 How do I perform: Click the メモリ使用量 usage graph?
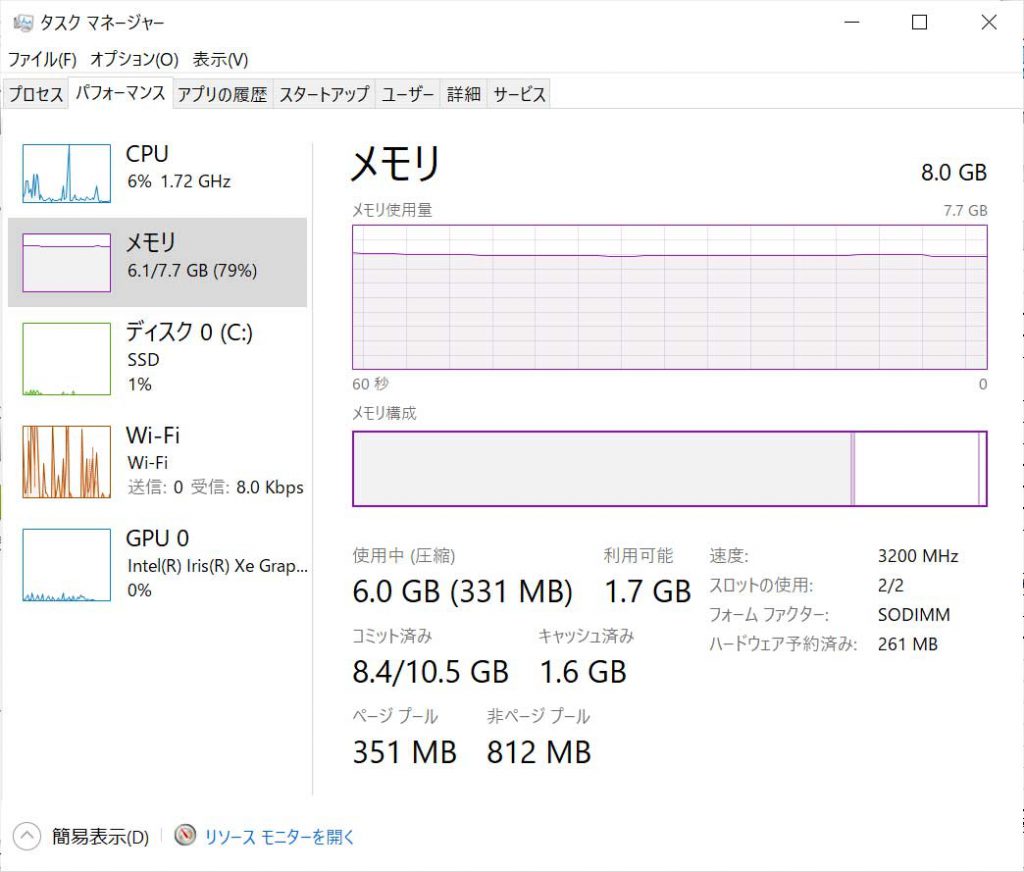[669, 297]
